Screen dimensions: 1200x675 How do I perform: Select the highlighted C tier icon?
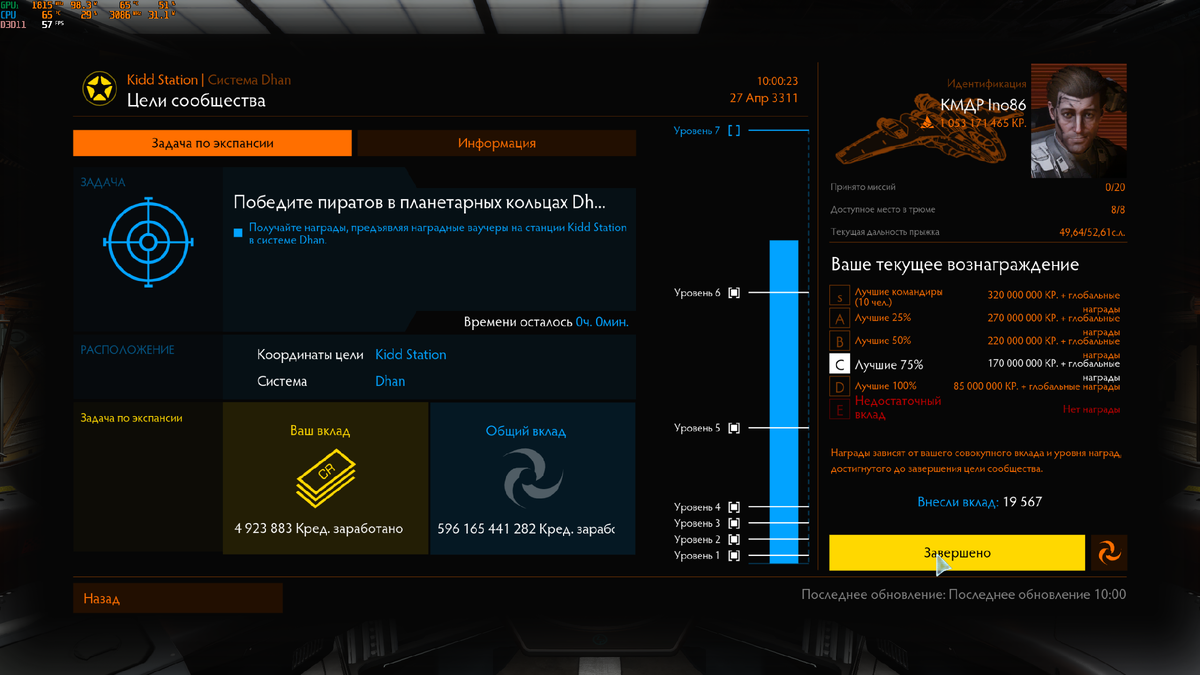click(840, 364)
